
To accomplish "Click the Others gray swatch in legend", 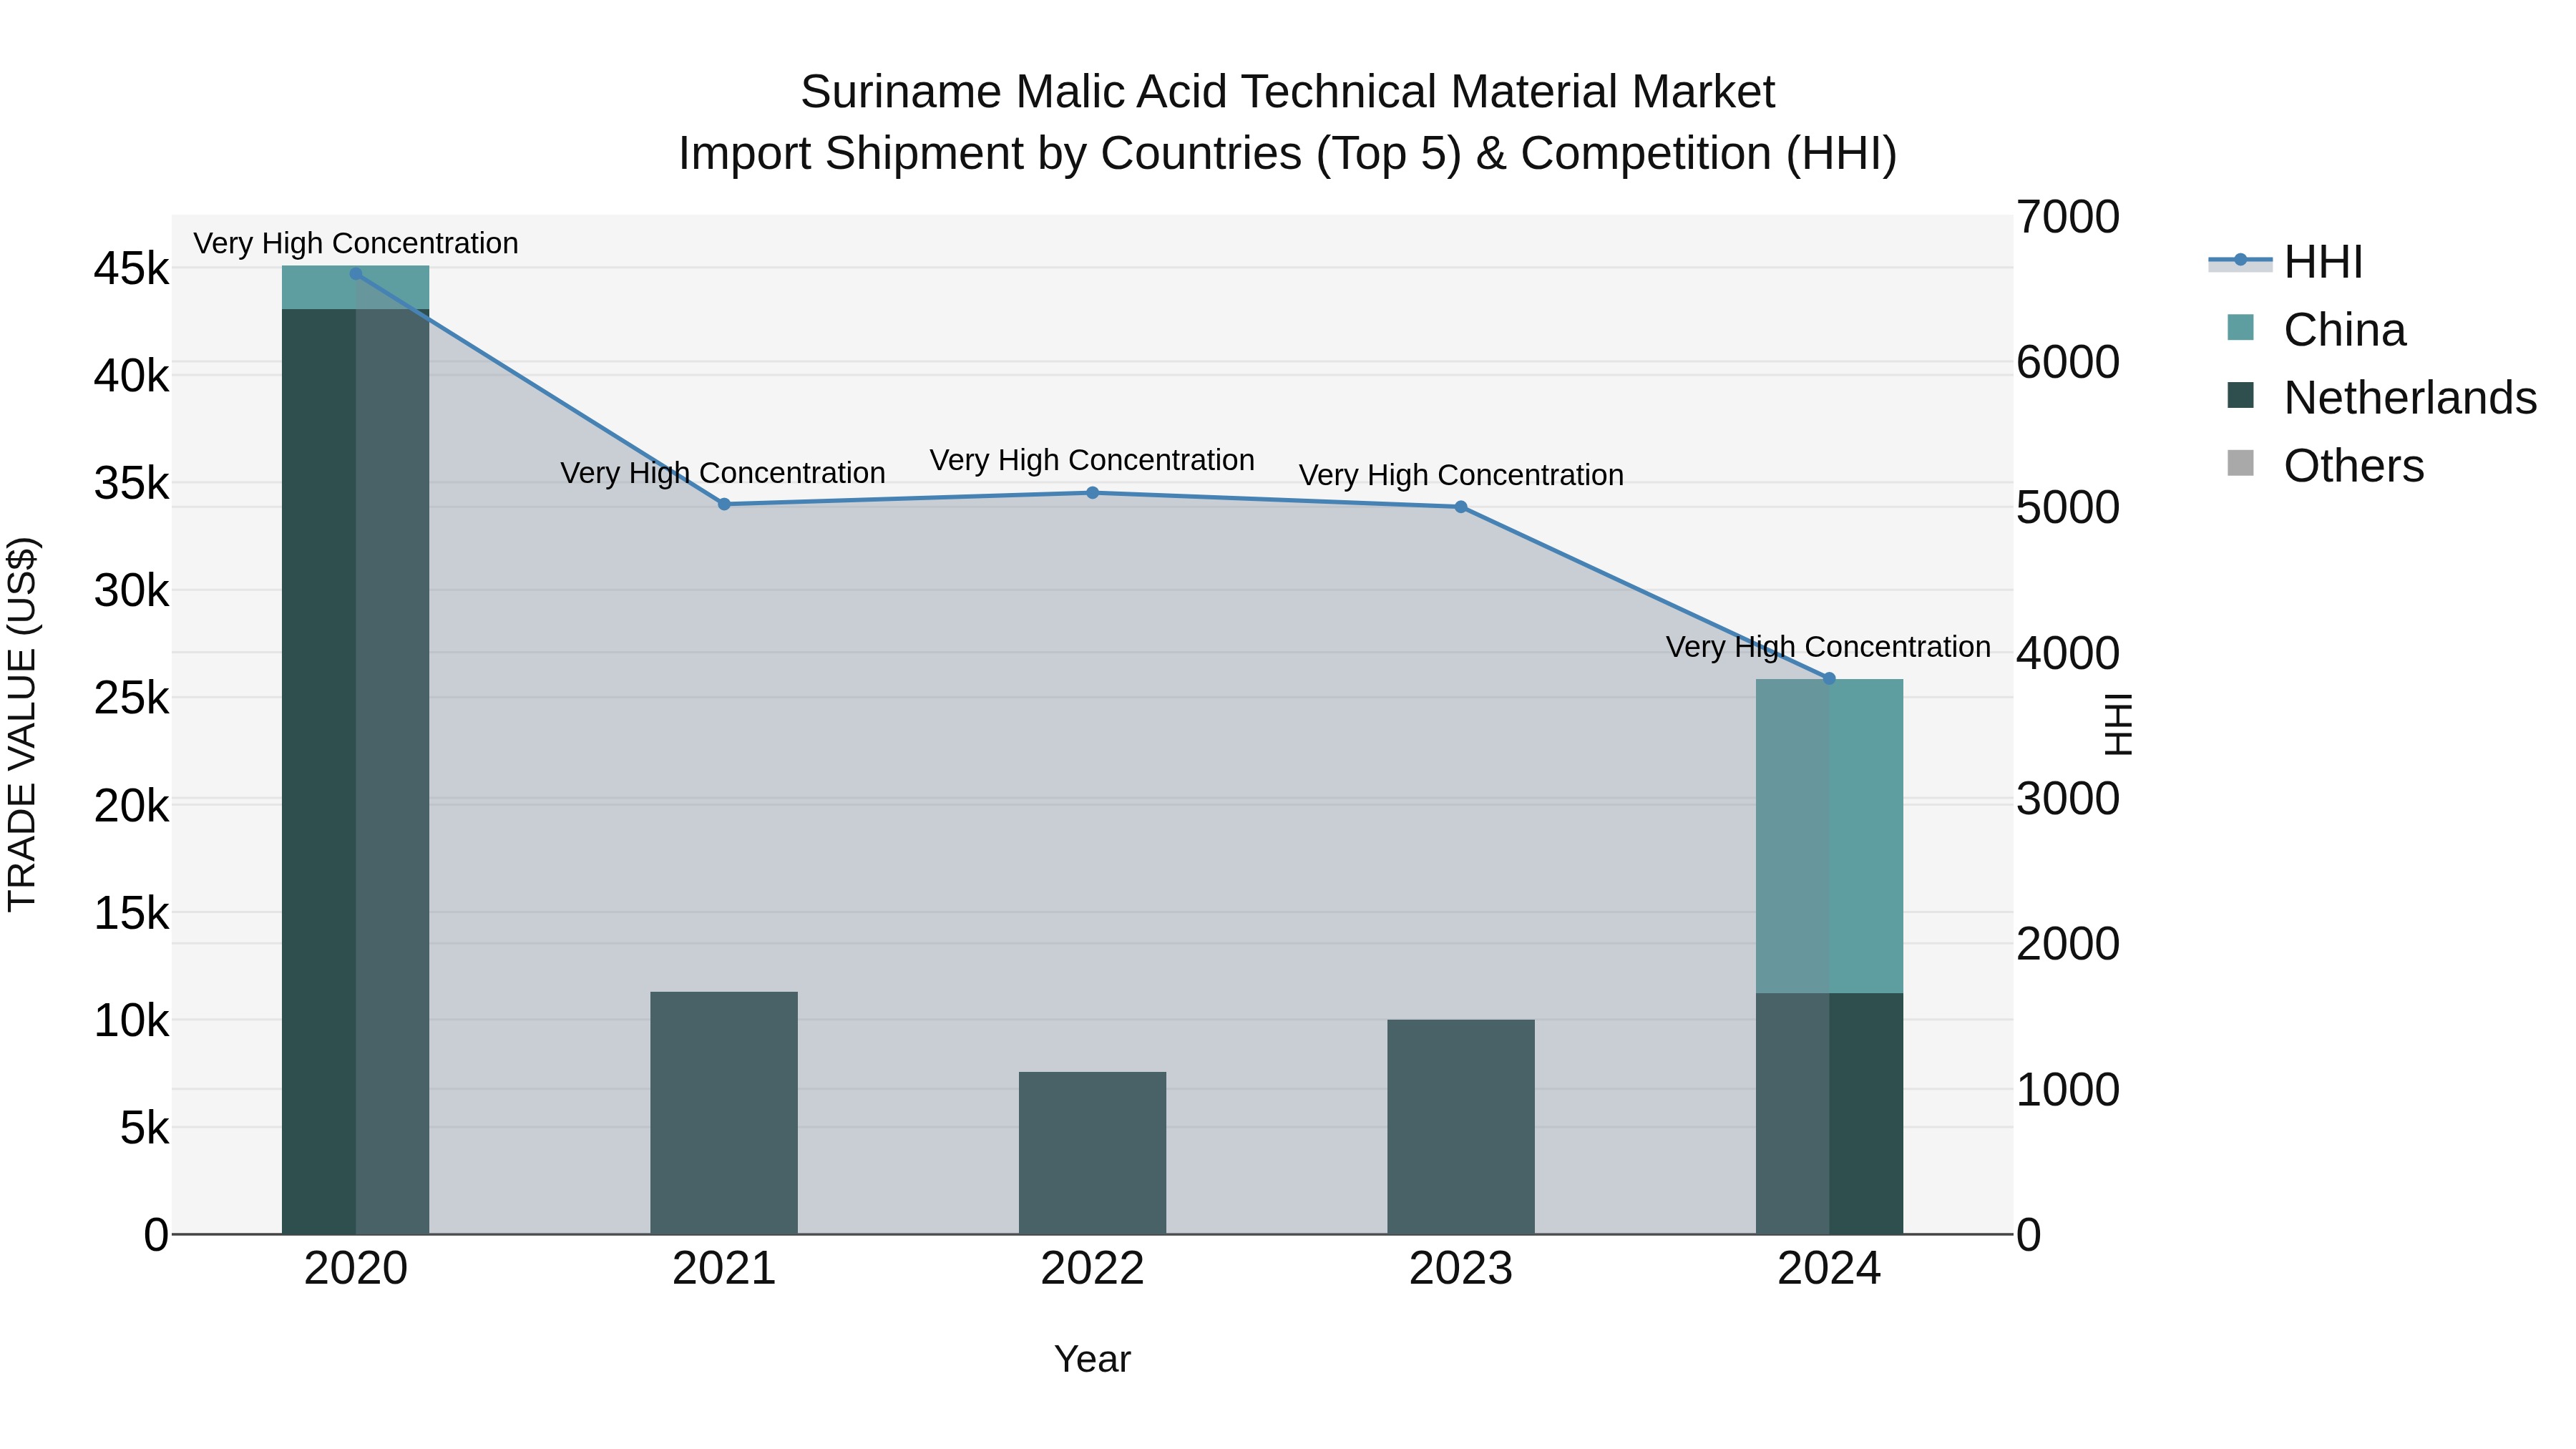I will pyautogui.click(x=2241, y=464).
